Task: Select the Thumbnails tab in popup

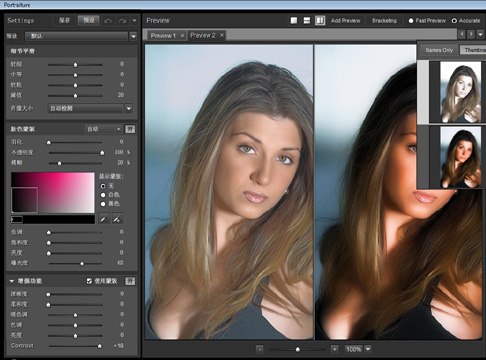Action: (x=473, y=50)
